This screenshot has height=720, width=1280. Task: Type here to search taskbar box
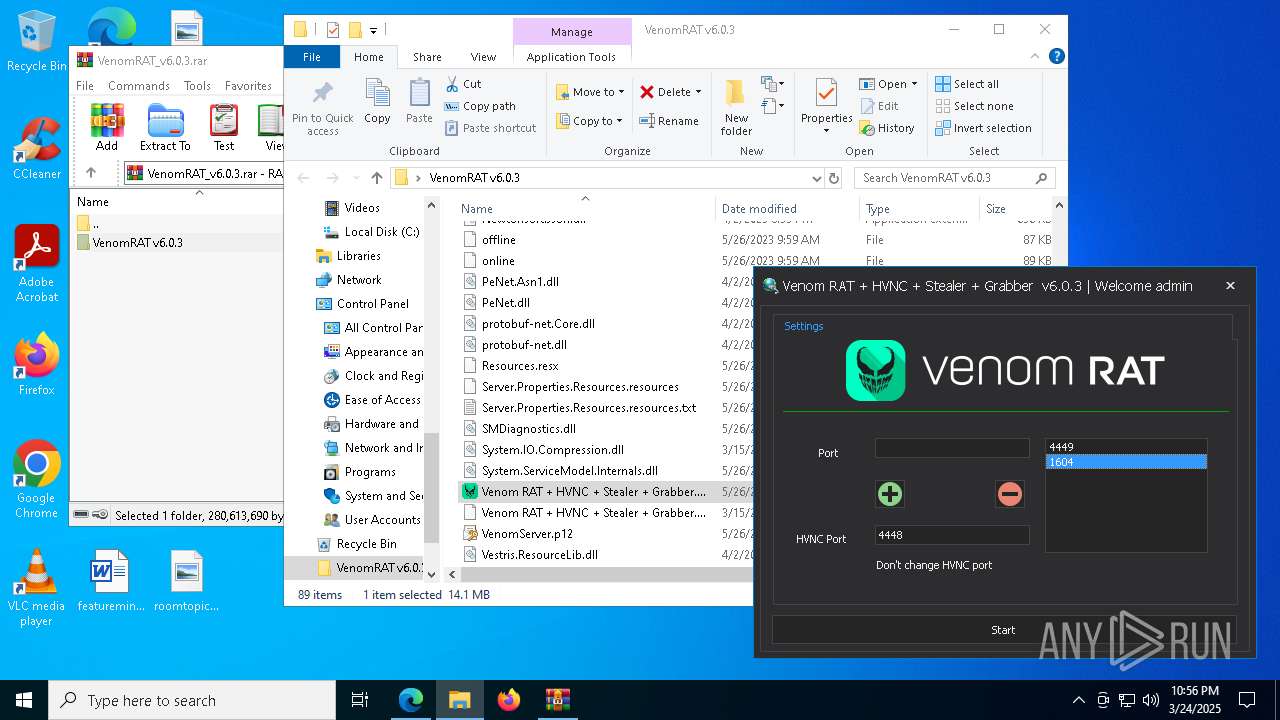(192, 700)
